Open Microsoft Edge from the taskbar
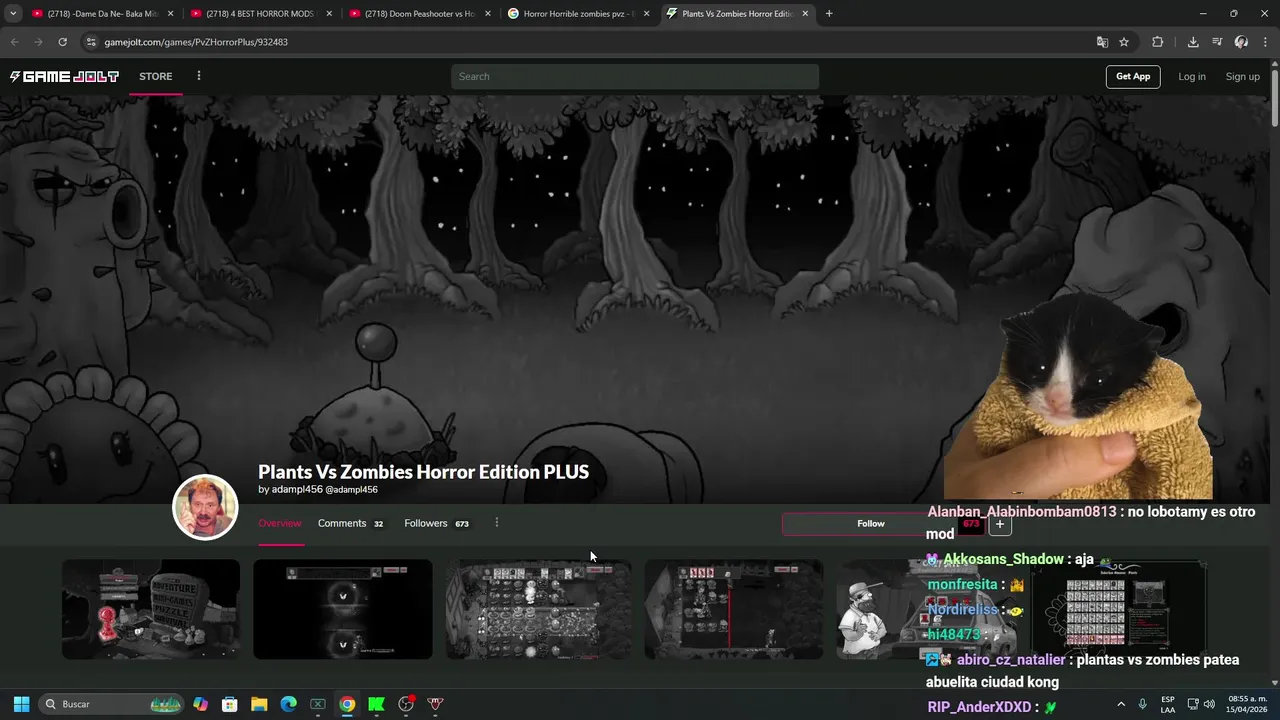 288,704
